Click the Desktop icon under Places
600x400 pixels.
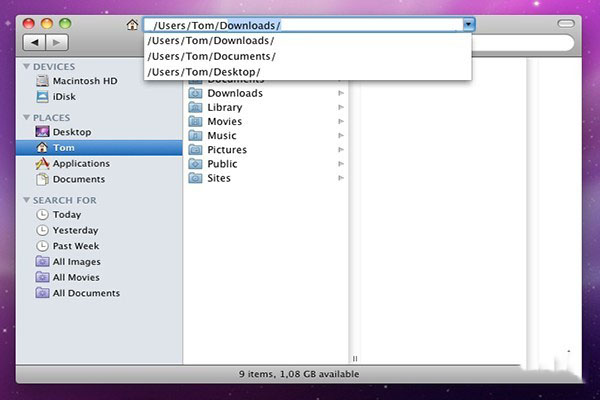point(42,132)
